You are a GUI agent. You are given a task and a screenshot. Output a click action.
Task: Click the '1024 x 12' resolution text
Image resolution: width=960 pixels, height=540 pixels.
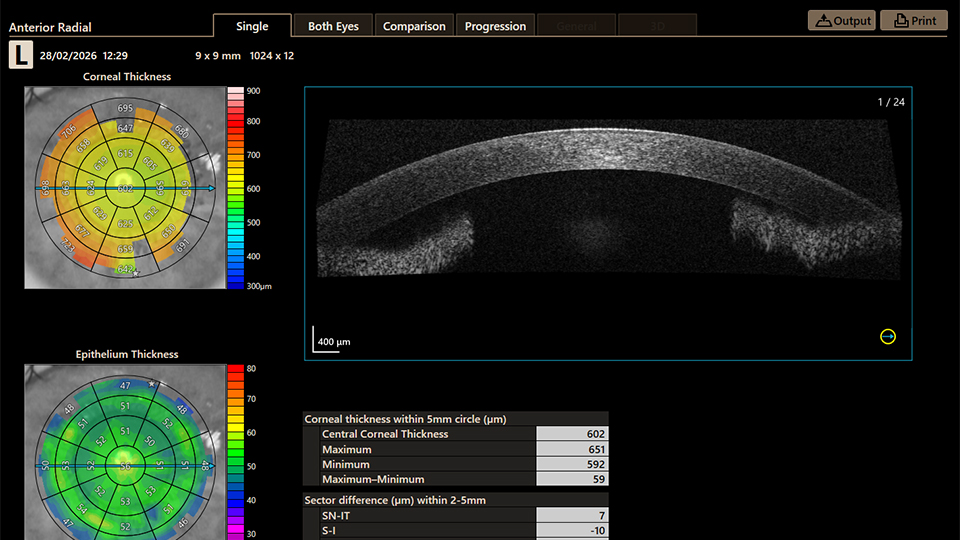point(272,56)
